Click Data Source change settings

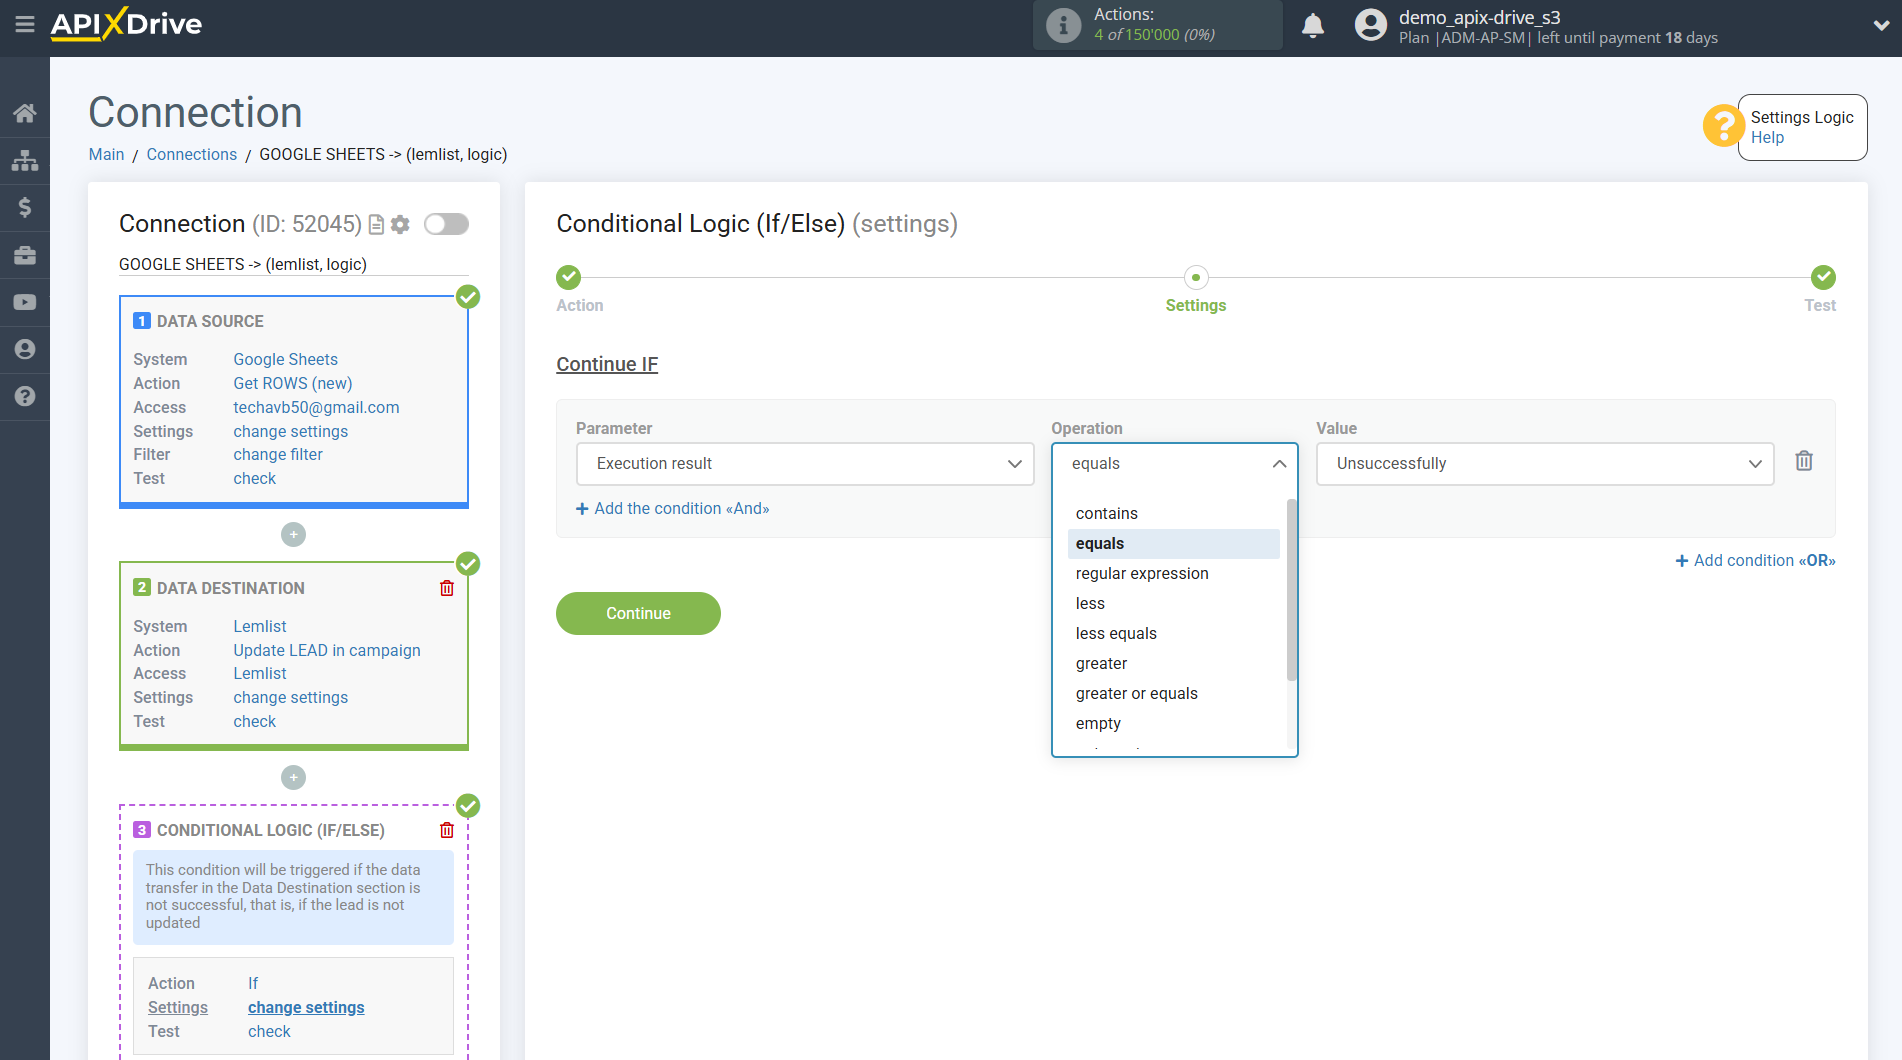[291, 431]
